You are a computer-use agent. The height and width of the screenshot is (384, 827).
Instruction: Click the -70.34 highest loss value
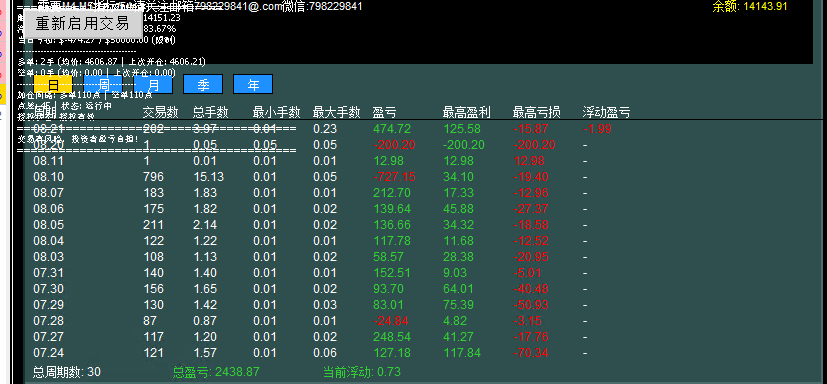tap(531, 353)
